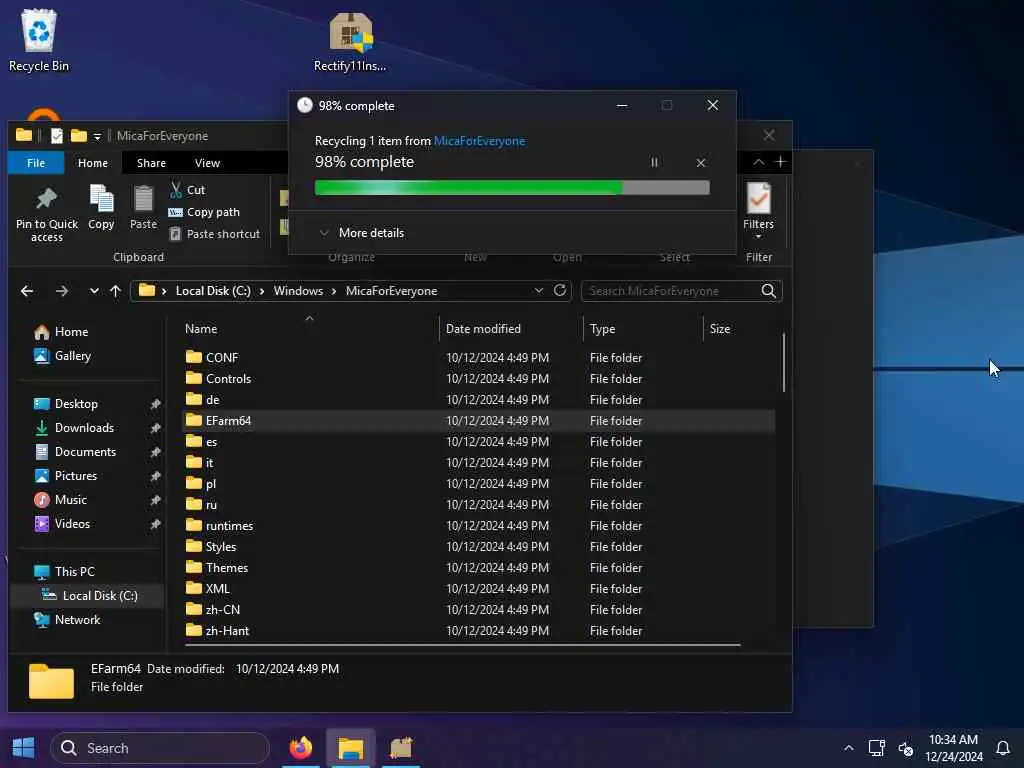Refresh the MicaForEveryone folder
The height and width of the screenshot is (768, 1024).
[x=560, y=291]
